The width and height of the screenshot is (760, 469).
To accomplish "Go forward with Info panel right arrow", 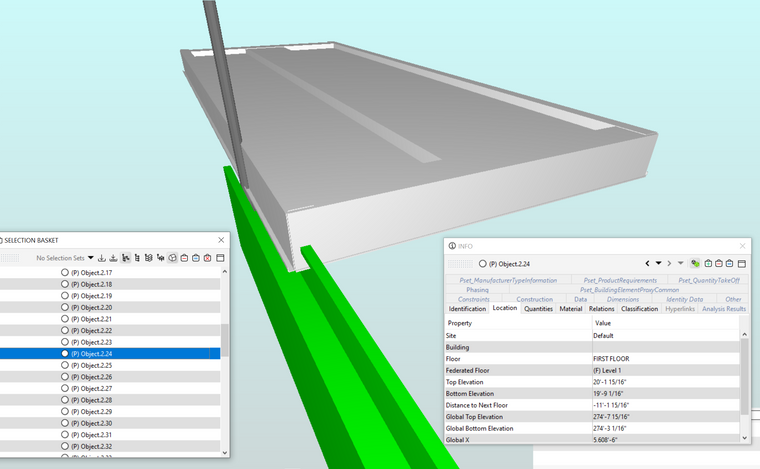I will pos(669,264).
